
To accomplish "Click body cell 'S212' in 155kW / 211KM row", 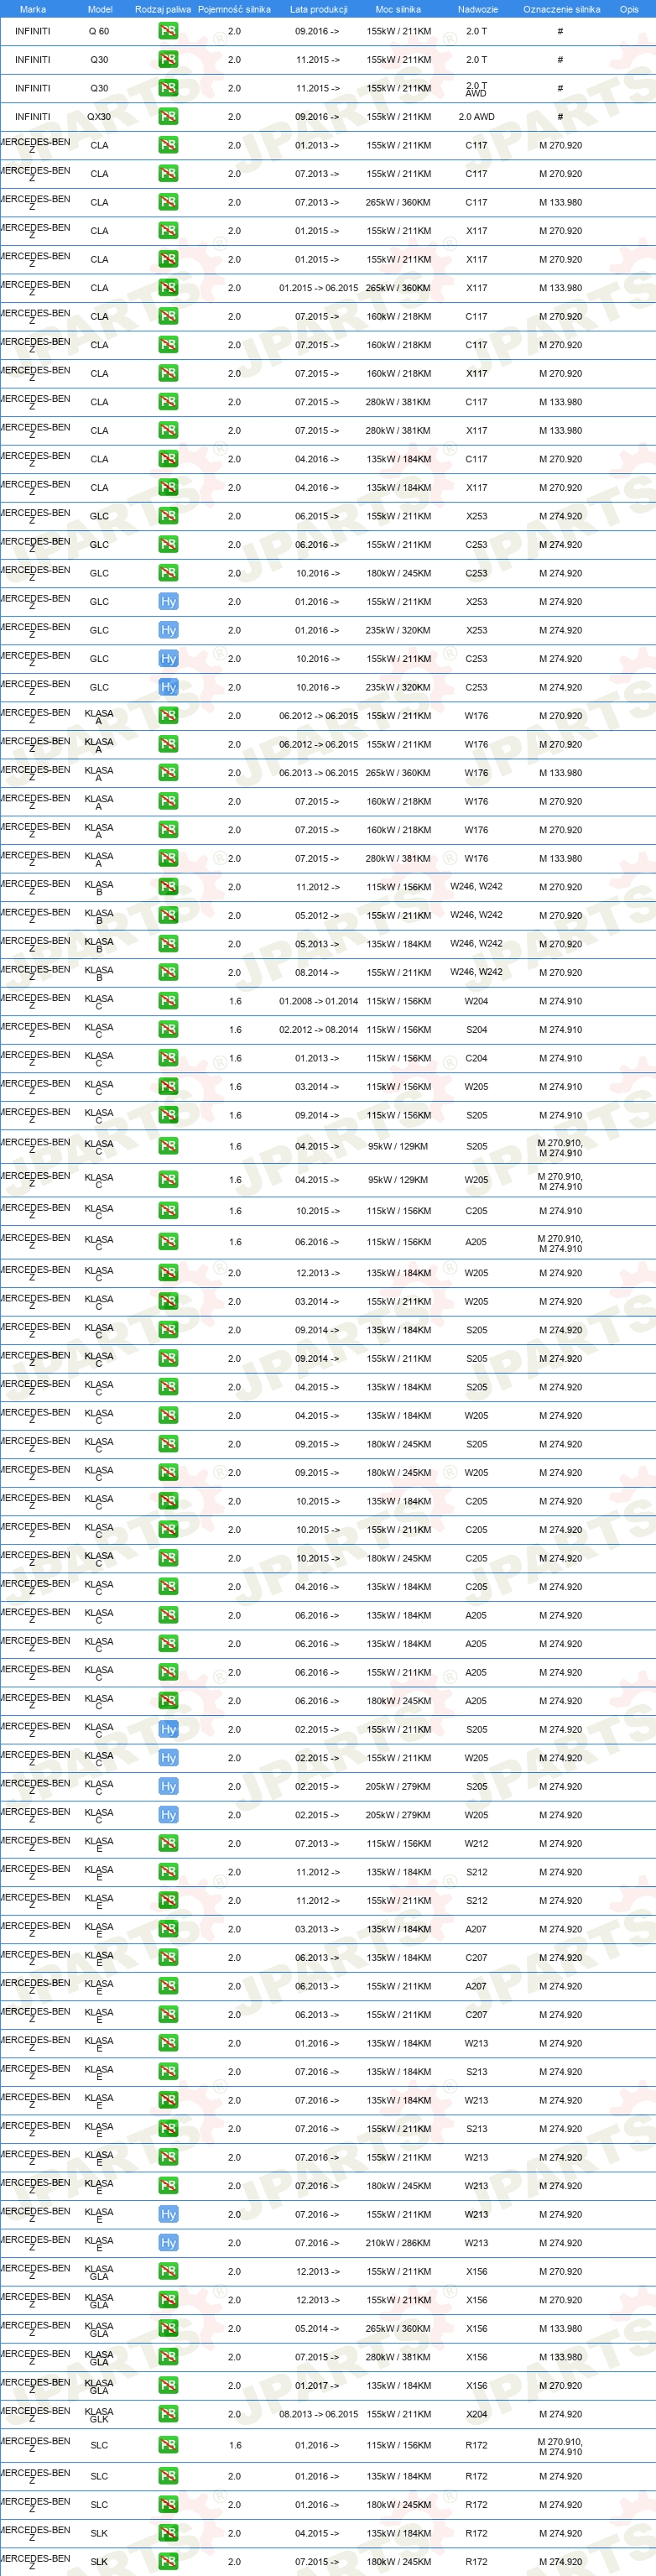I will (477, 1900).
